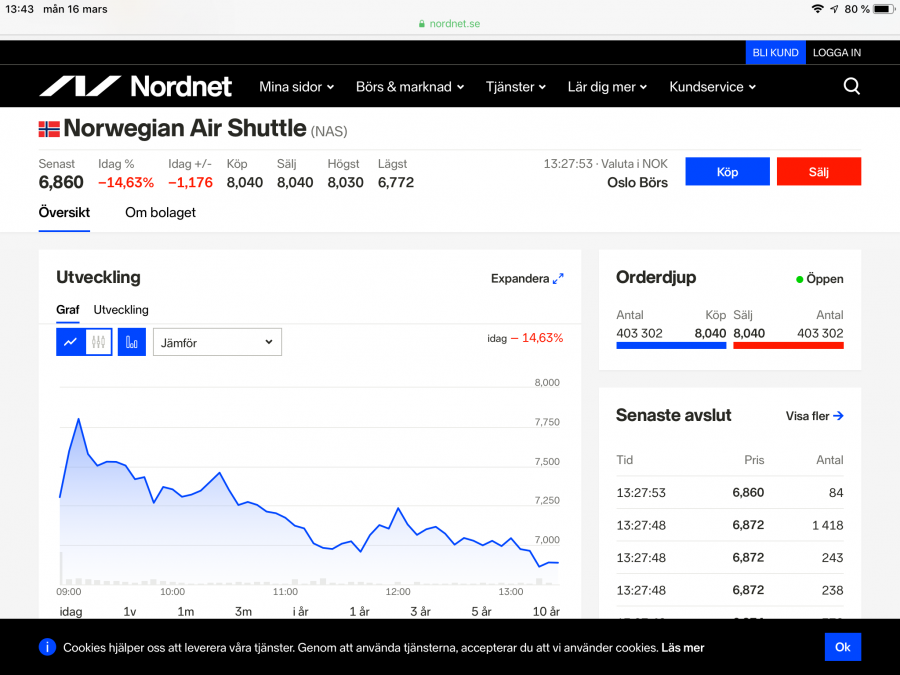
Task: Click the Nordnet logo
Action: coord(135,87)
